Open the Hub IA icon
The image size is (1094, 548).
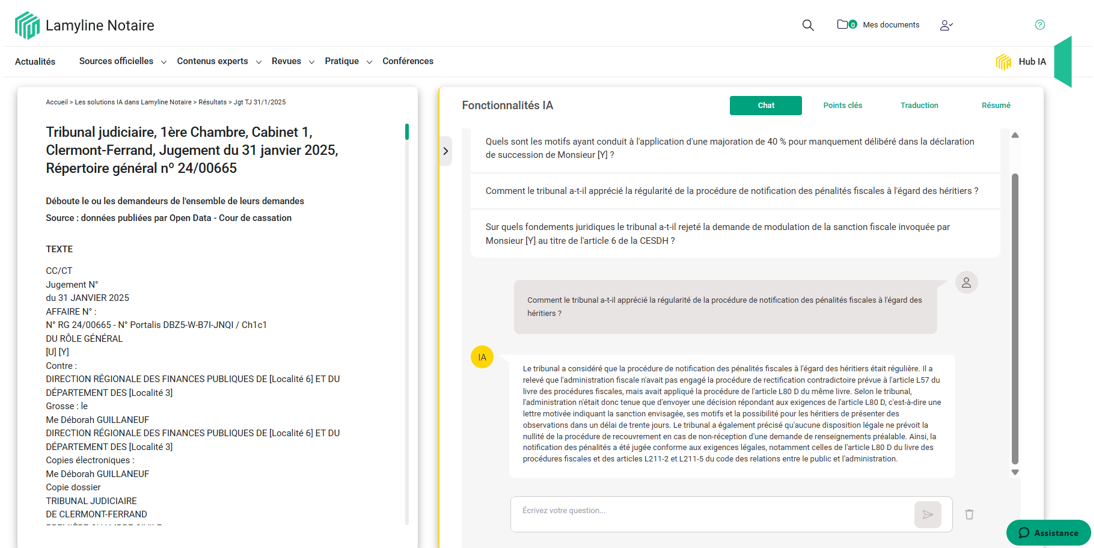(1003, 62)
